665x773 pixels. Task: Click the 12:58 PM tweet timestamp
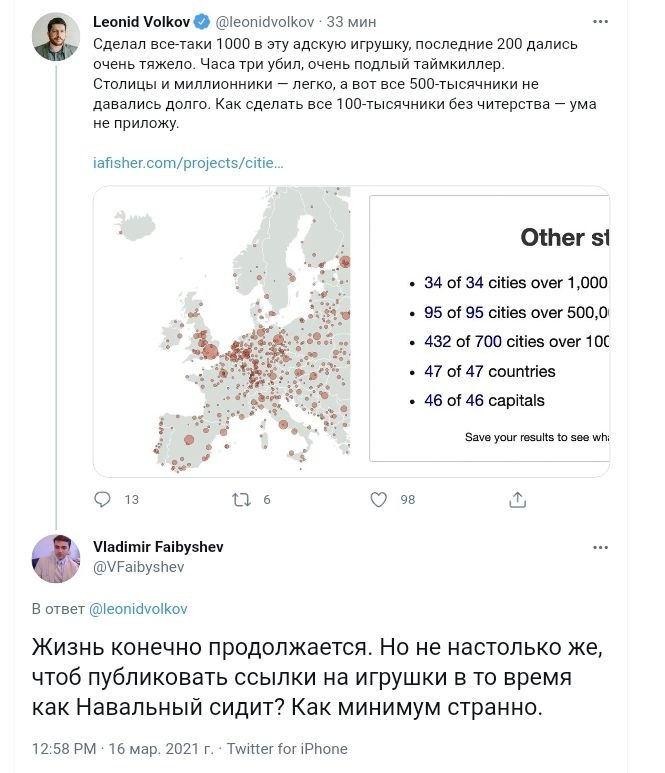[64, 748]
